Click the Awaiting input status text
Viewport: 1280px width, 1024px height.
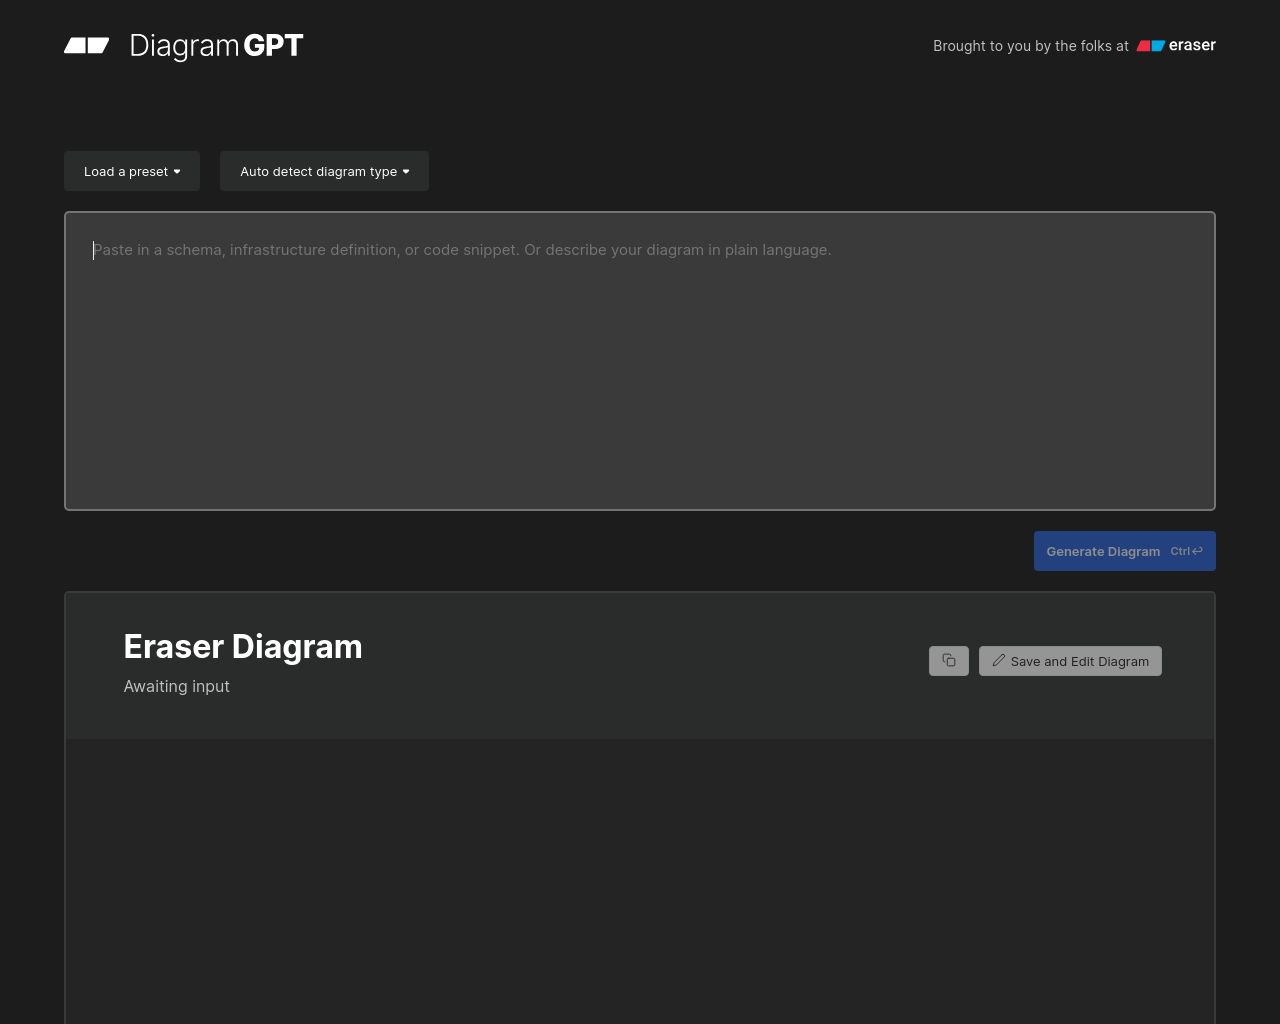tap(176, 686)
